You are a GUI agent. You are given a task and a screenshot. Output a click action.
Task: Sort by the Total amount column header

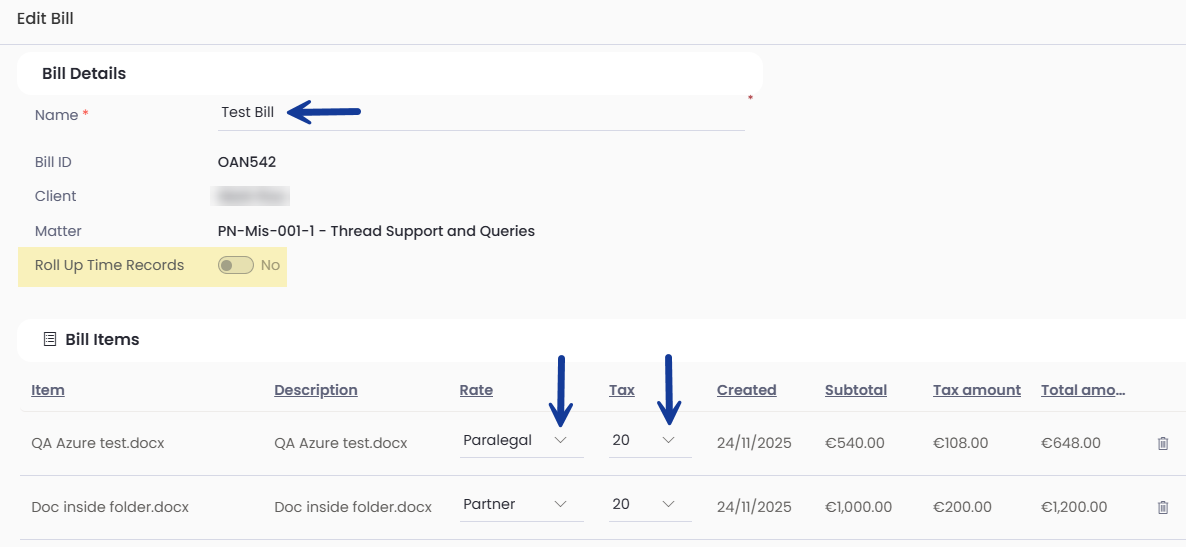pyautogui.click(x=1083, y=390)
